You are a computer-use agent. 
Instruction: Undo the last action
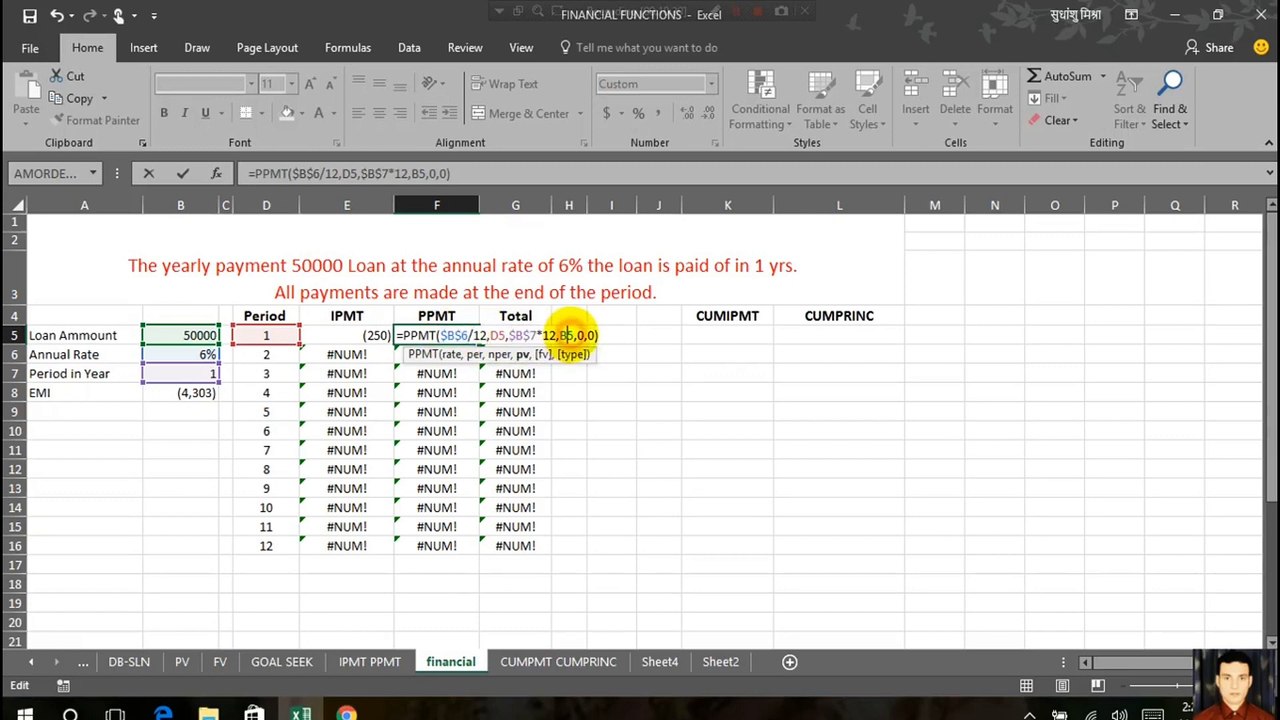tap(57, 15)
